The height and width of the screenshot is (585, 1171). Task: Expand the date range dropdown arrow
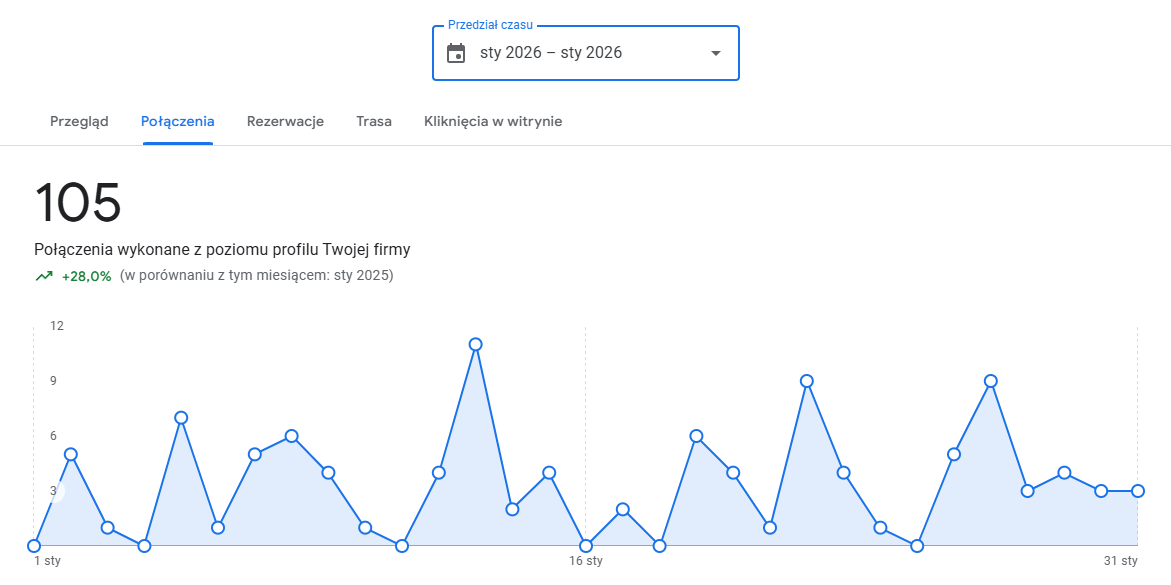pyautogui.click(x=715, y=53)
